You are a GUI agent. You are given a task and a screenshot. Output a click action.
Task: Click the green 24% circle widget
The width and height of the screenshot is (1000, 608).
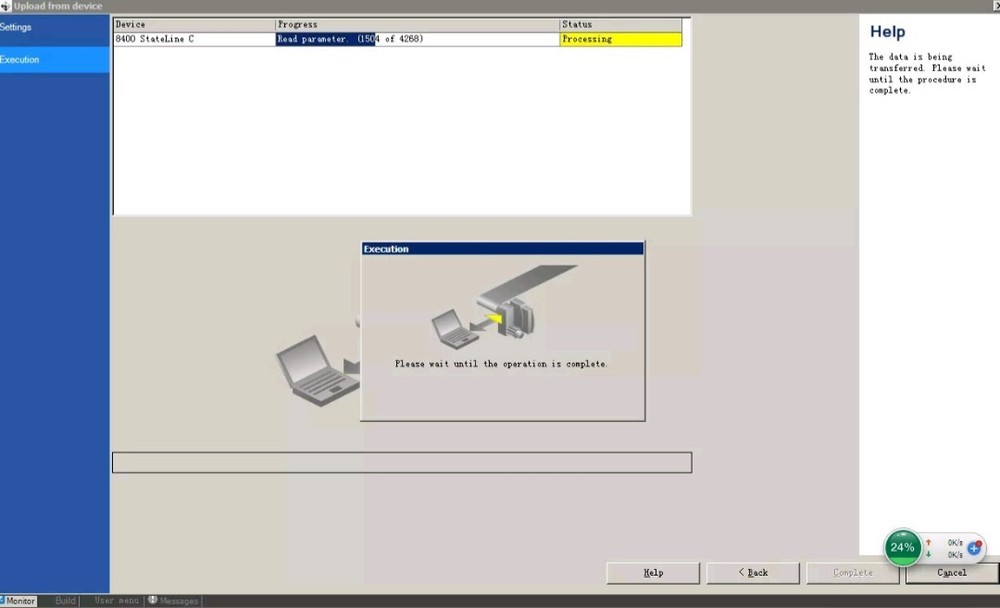(902, 547)
